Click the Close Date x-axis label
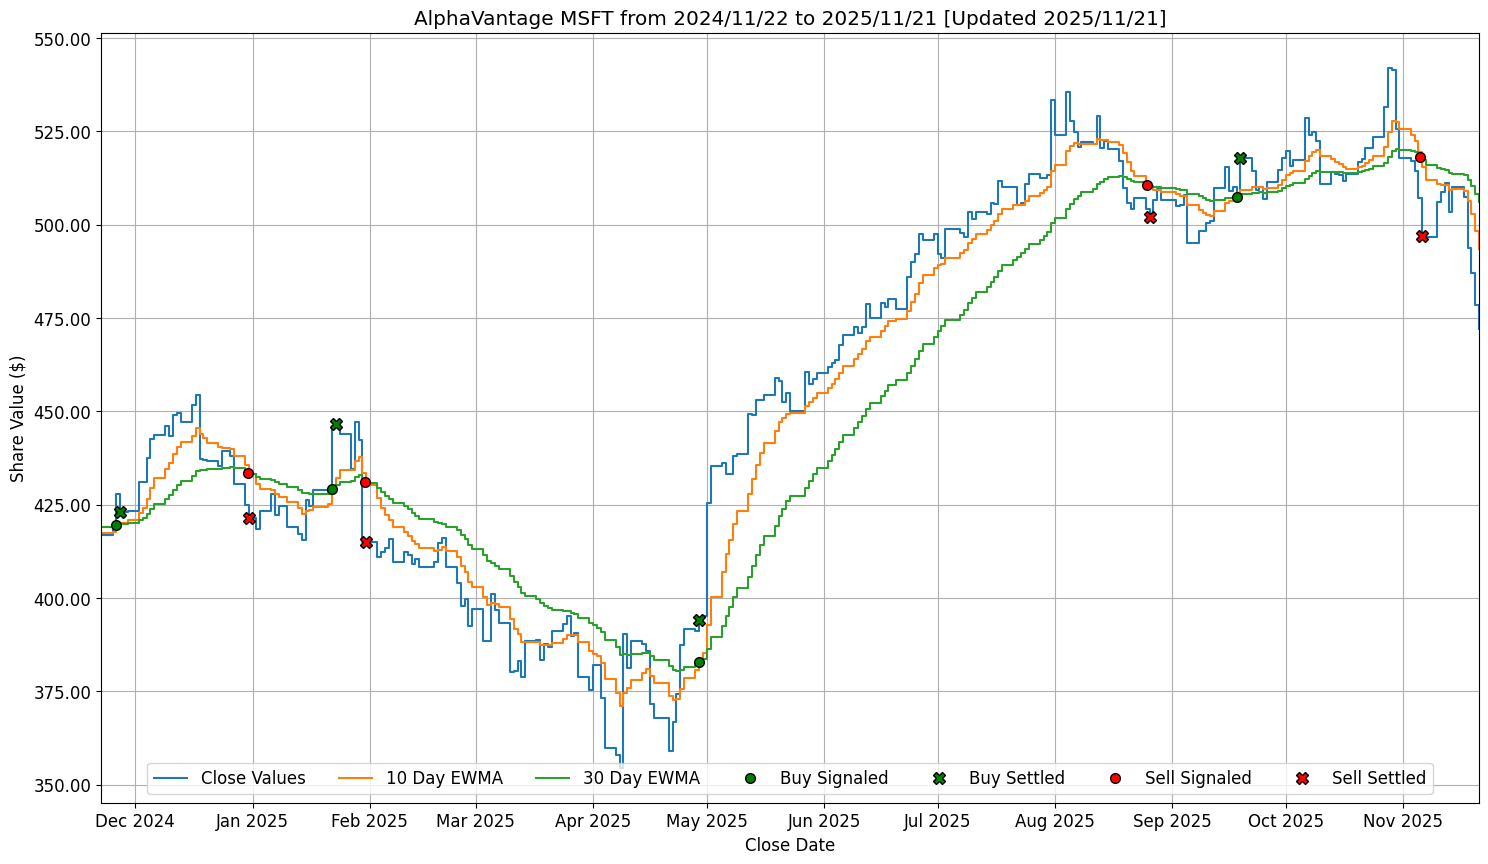 tap(789, 845)
